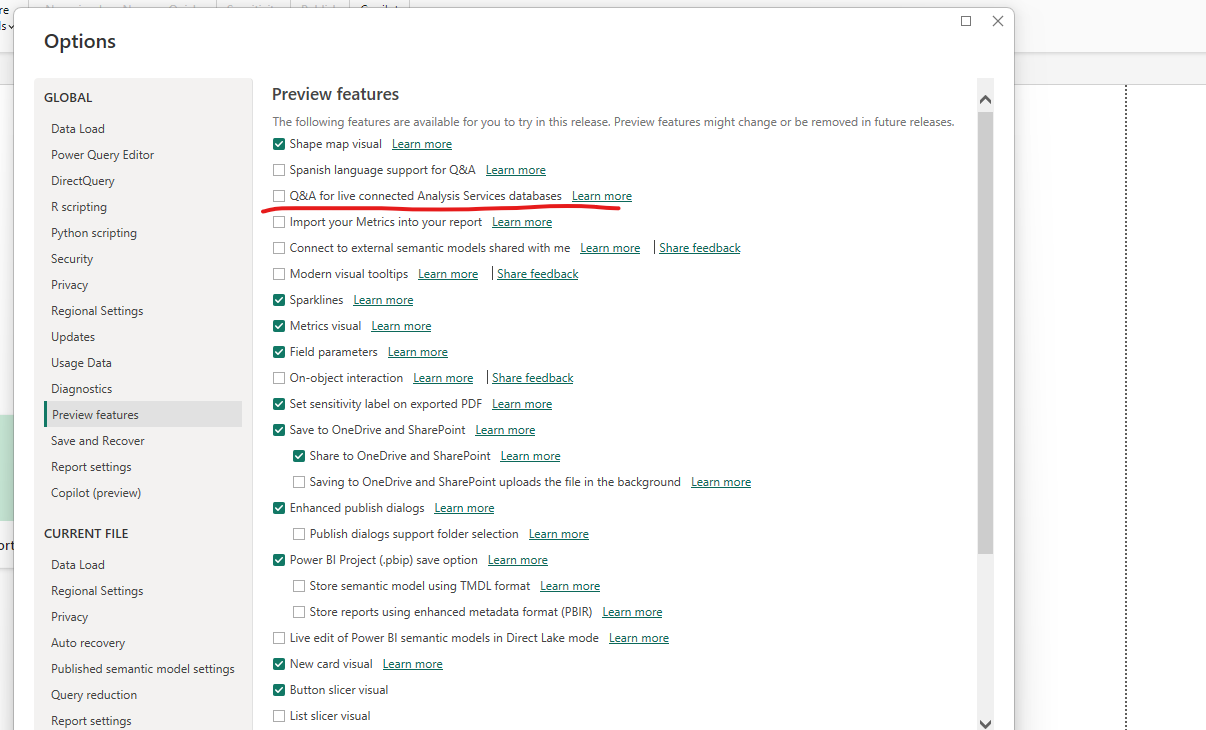The width and height of the screenshot is (1206, 730).
Task: Uncheck the Button slicer visual checkbox
Action: coord(279,690)
